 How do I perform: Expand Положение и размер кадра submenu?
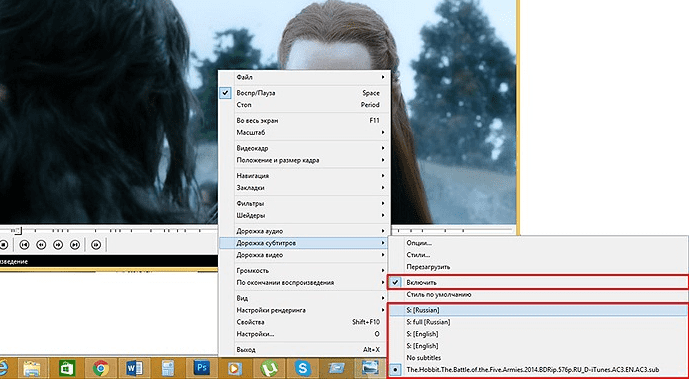(x=304, y=160)
